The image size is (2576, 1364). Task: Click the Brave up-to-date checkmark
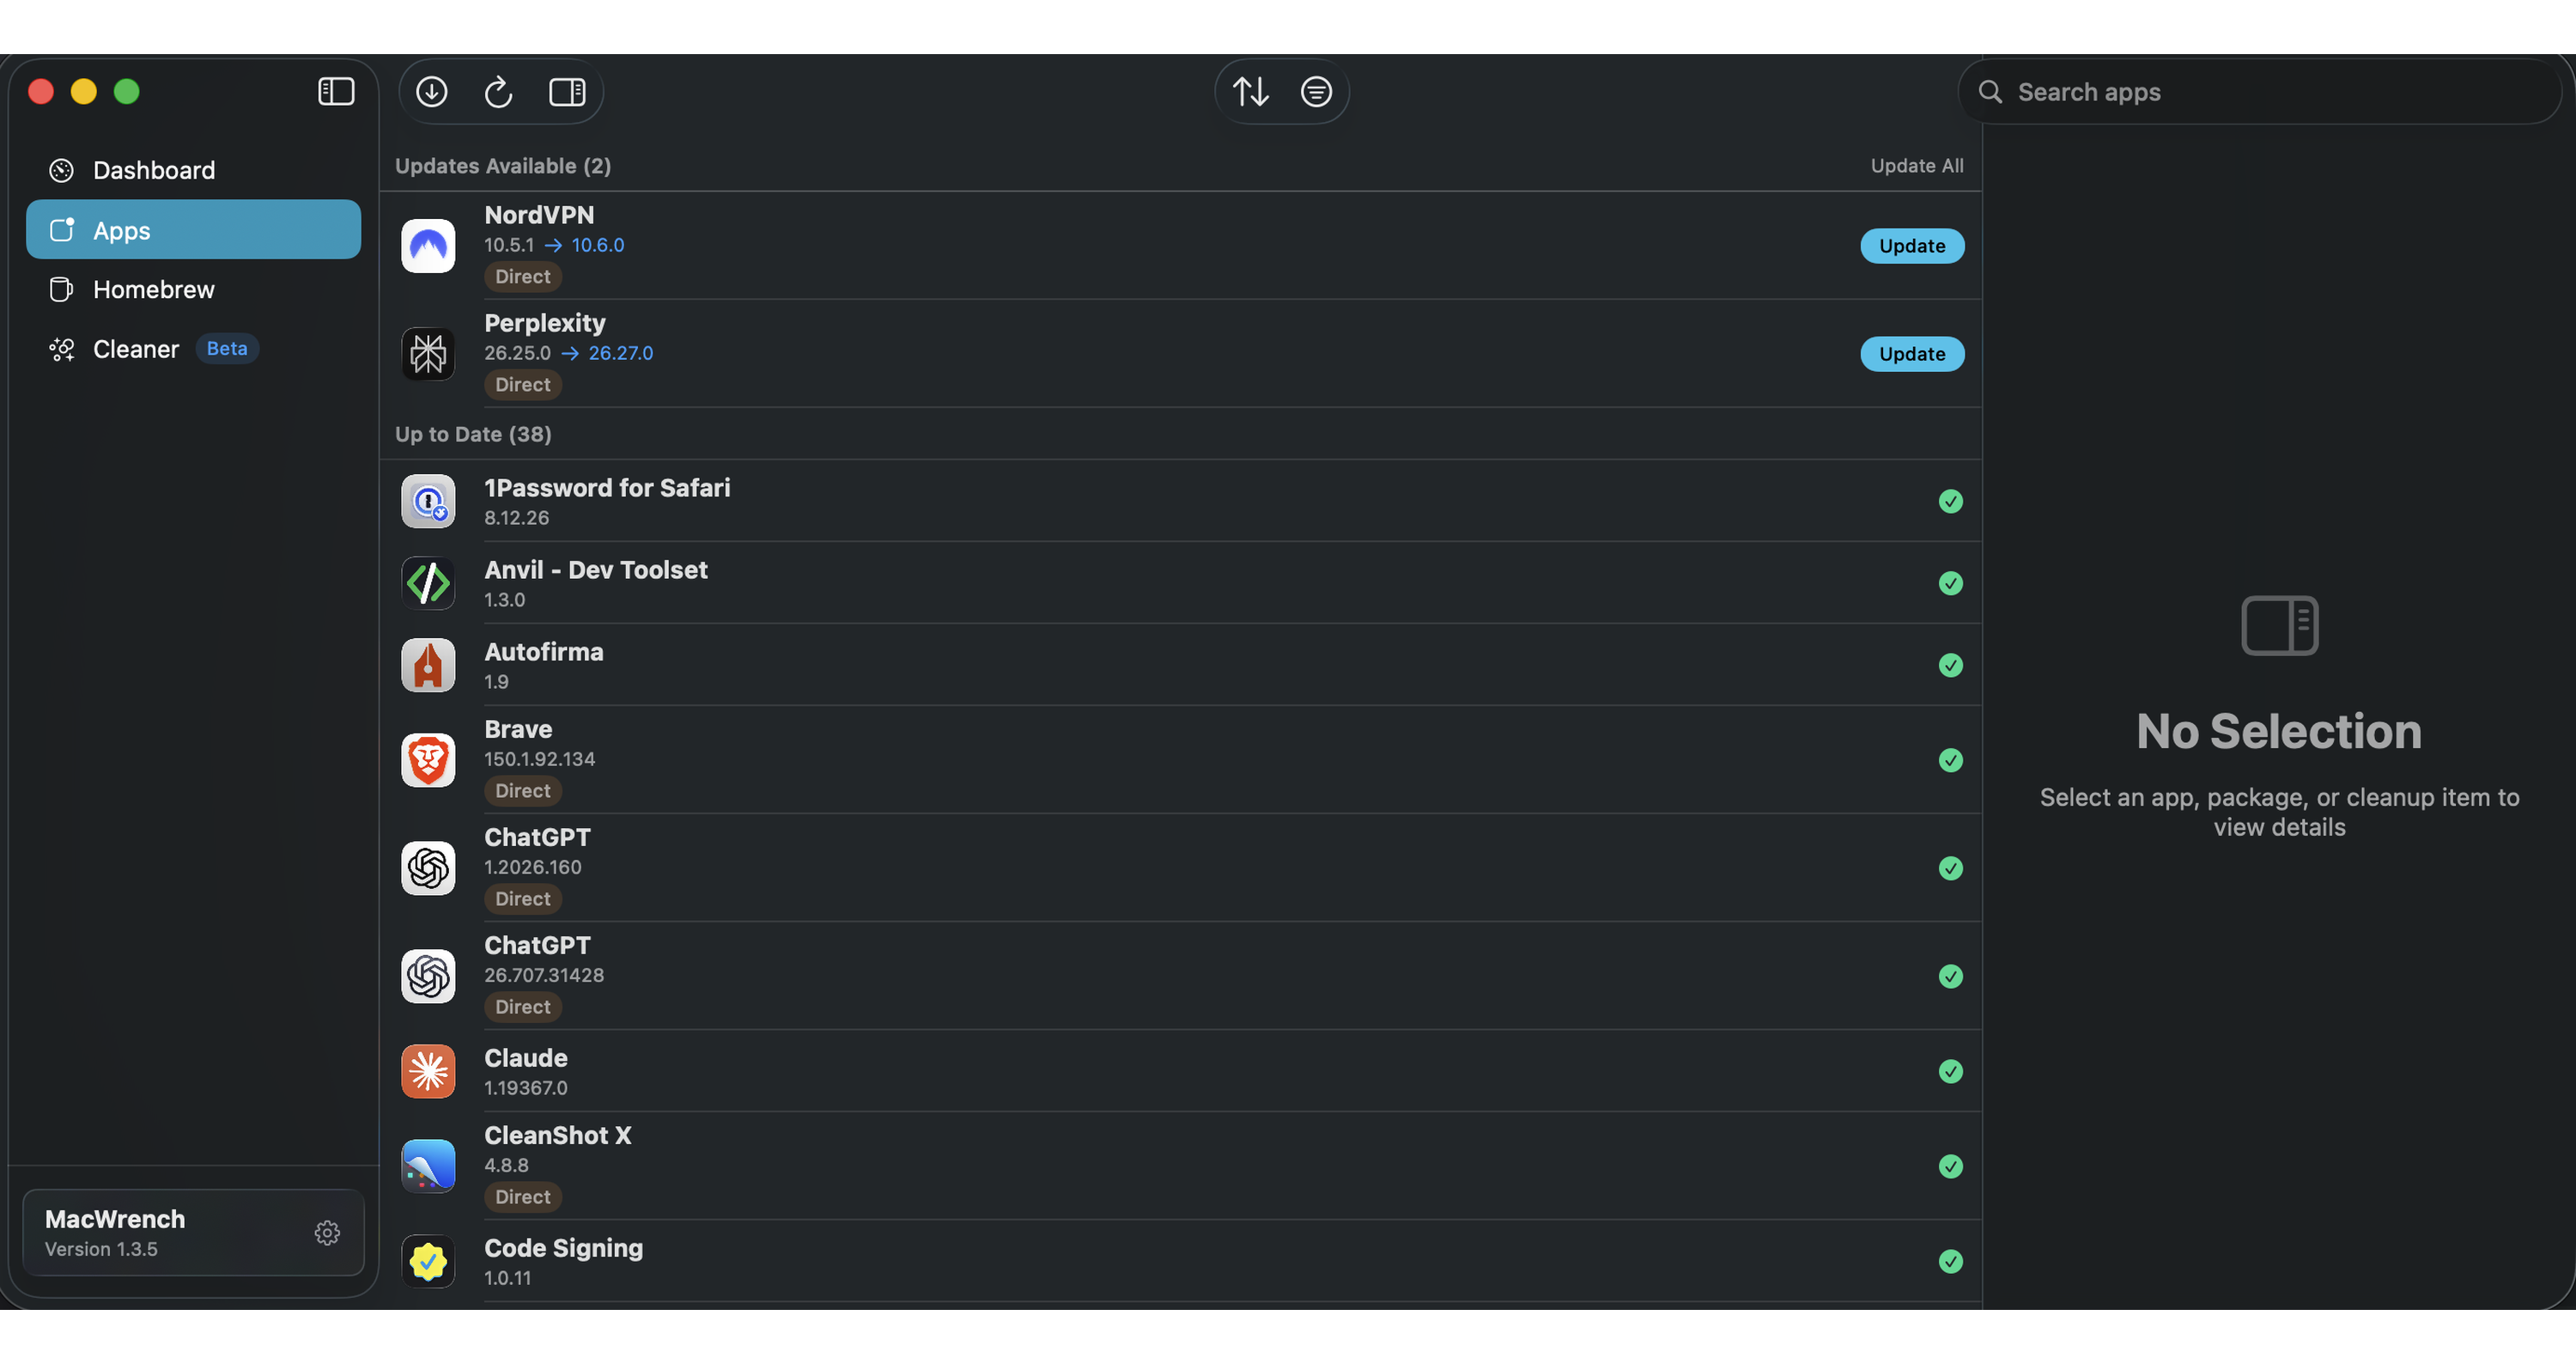(1950, 760)
